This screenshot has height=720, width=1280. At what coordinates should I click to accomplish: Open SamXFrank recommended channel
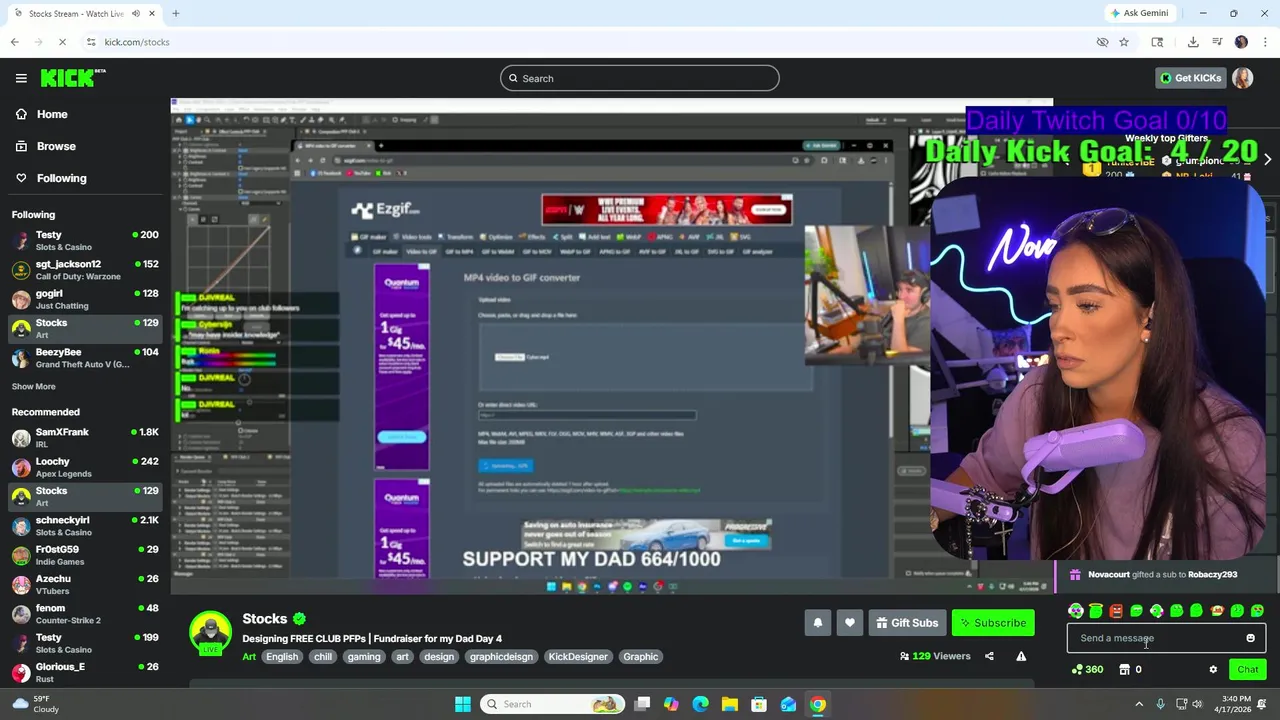click(x=85, y=437)
